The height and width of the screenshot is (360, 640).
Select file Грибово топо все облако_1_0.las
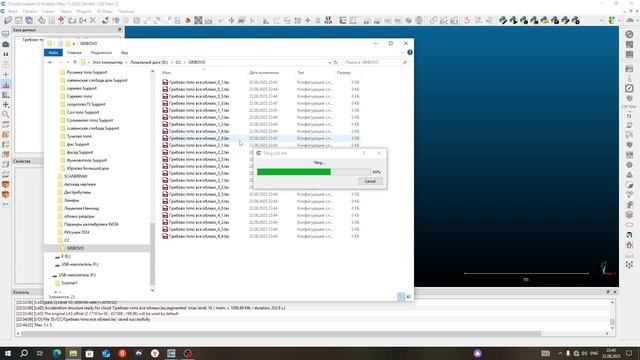[199, 103]
